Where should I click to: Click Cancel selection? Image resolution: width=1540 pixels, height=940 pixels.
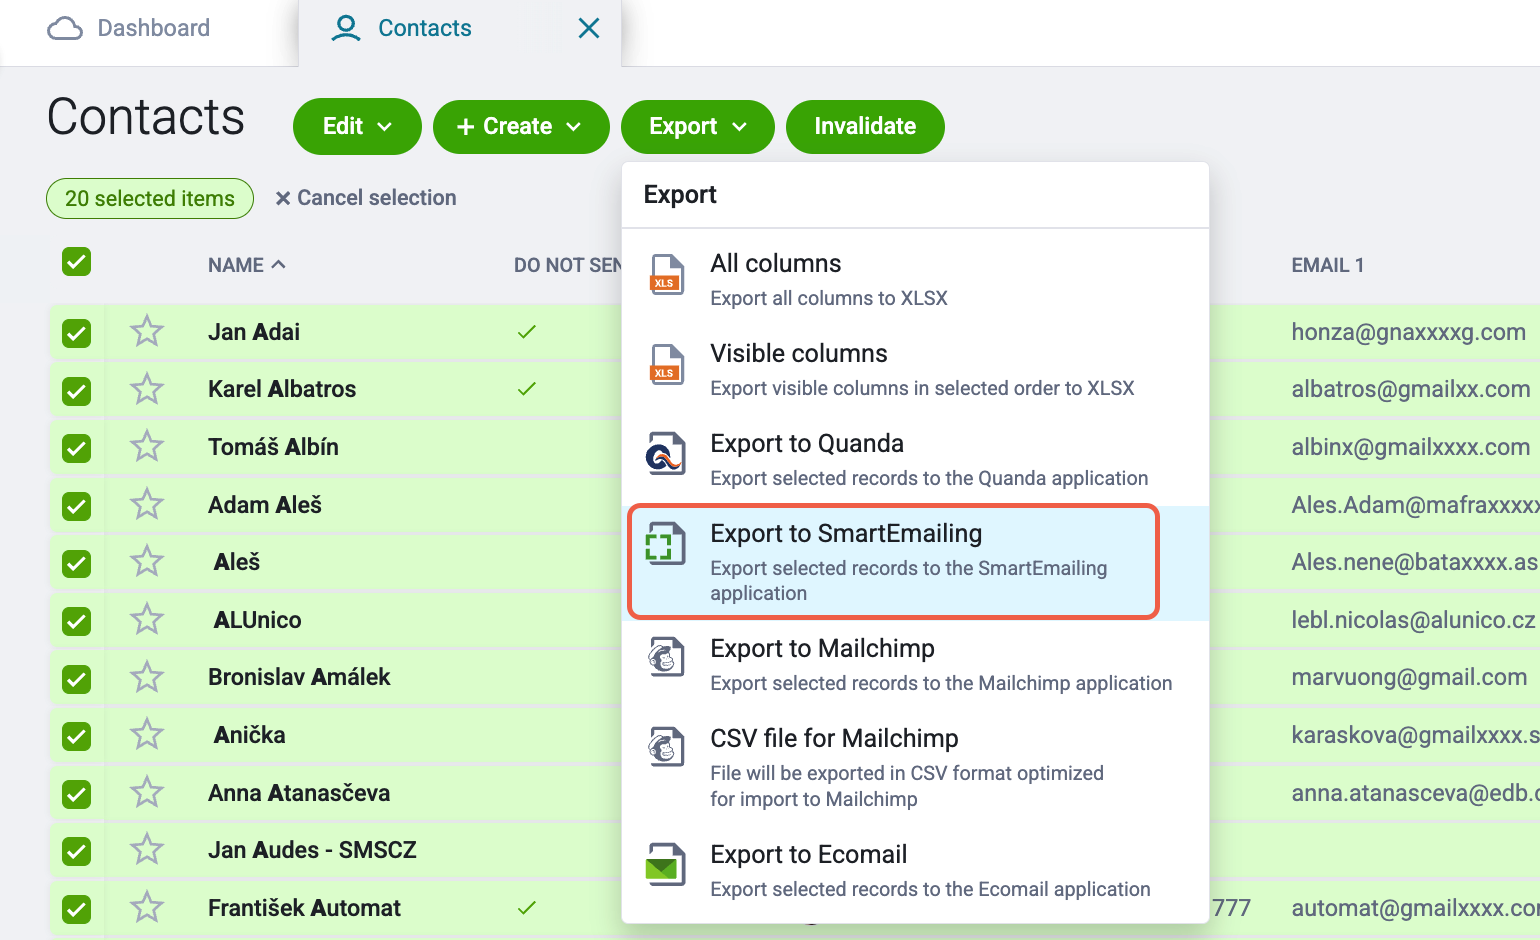(x=366, y=198)
